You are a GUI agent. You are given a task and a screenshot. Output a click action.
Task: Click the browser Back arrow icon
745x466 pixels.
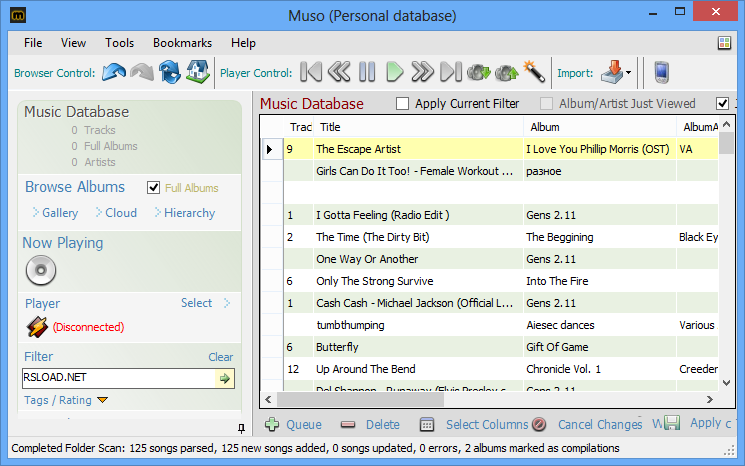(x=114, y=73)
